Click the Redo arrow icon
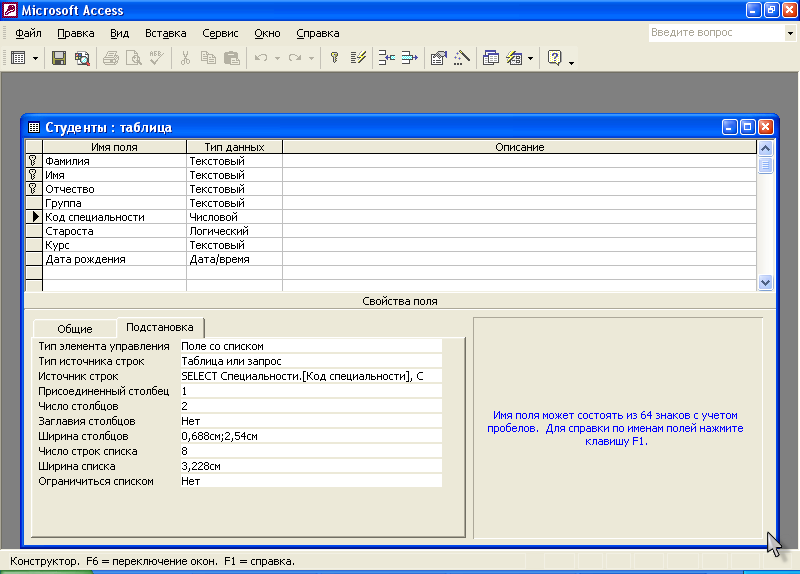800x574 pixels. 294,58
